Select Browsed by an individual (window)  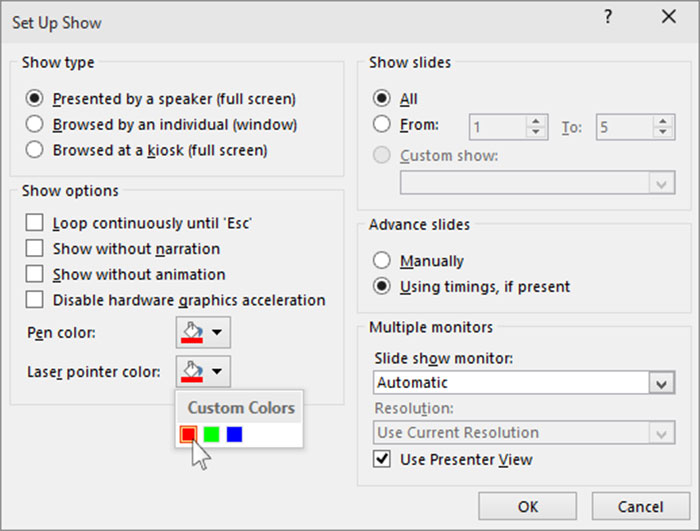coord(35,125)
